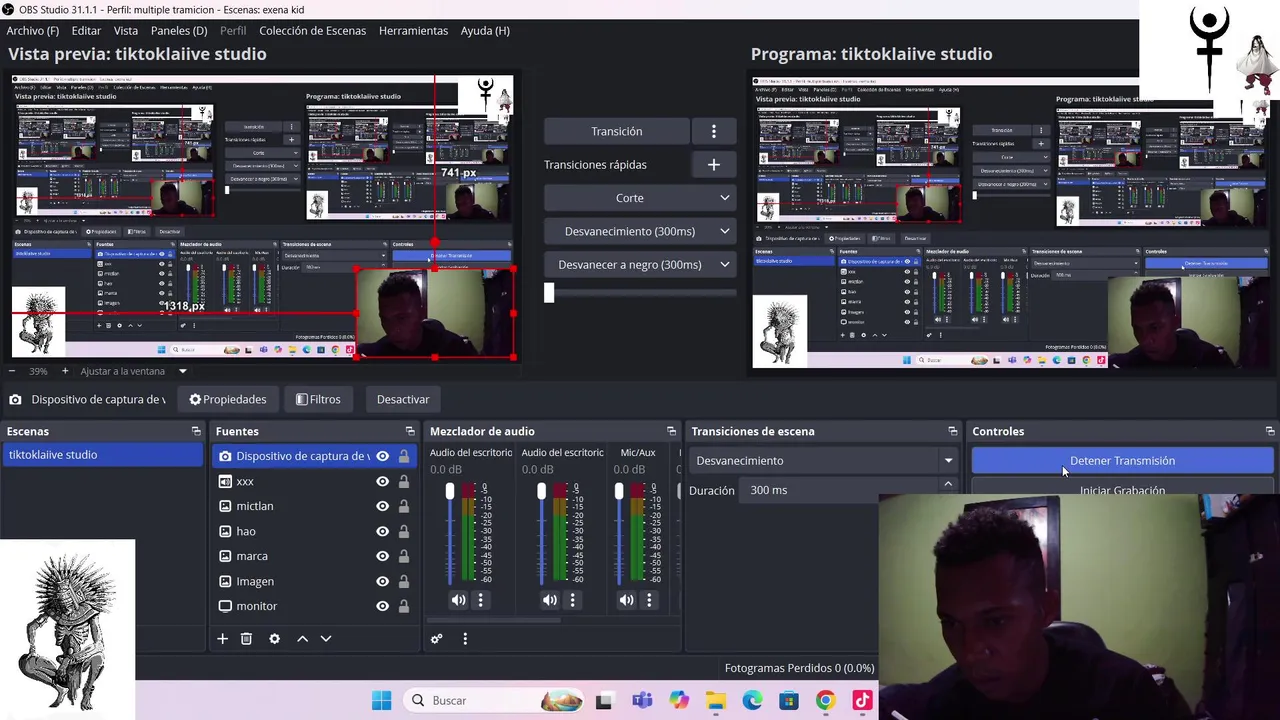Image resolution: width=1280 pixels, height=720 pixels.
Task: Open the Vista menu
Action: click(126, 30)
